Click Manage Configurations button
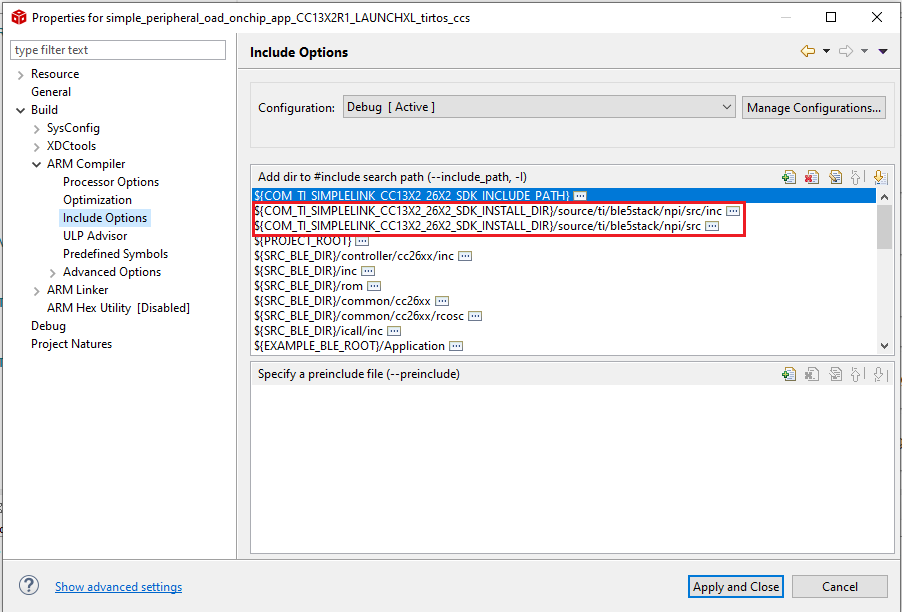The image size is (902, 612). tap(813, 108)
